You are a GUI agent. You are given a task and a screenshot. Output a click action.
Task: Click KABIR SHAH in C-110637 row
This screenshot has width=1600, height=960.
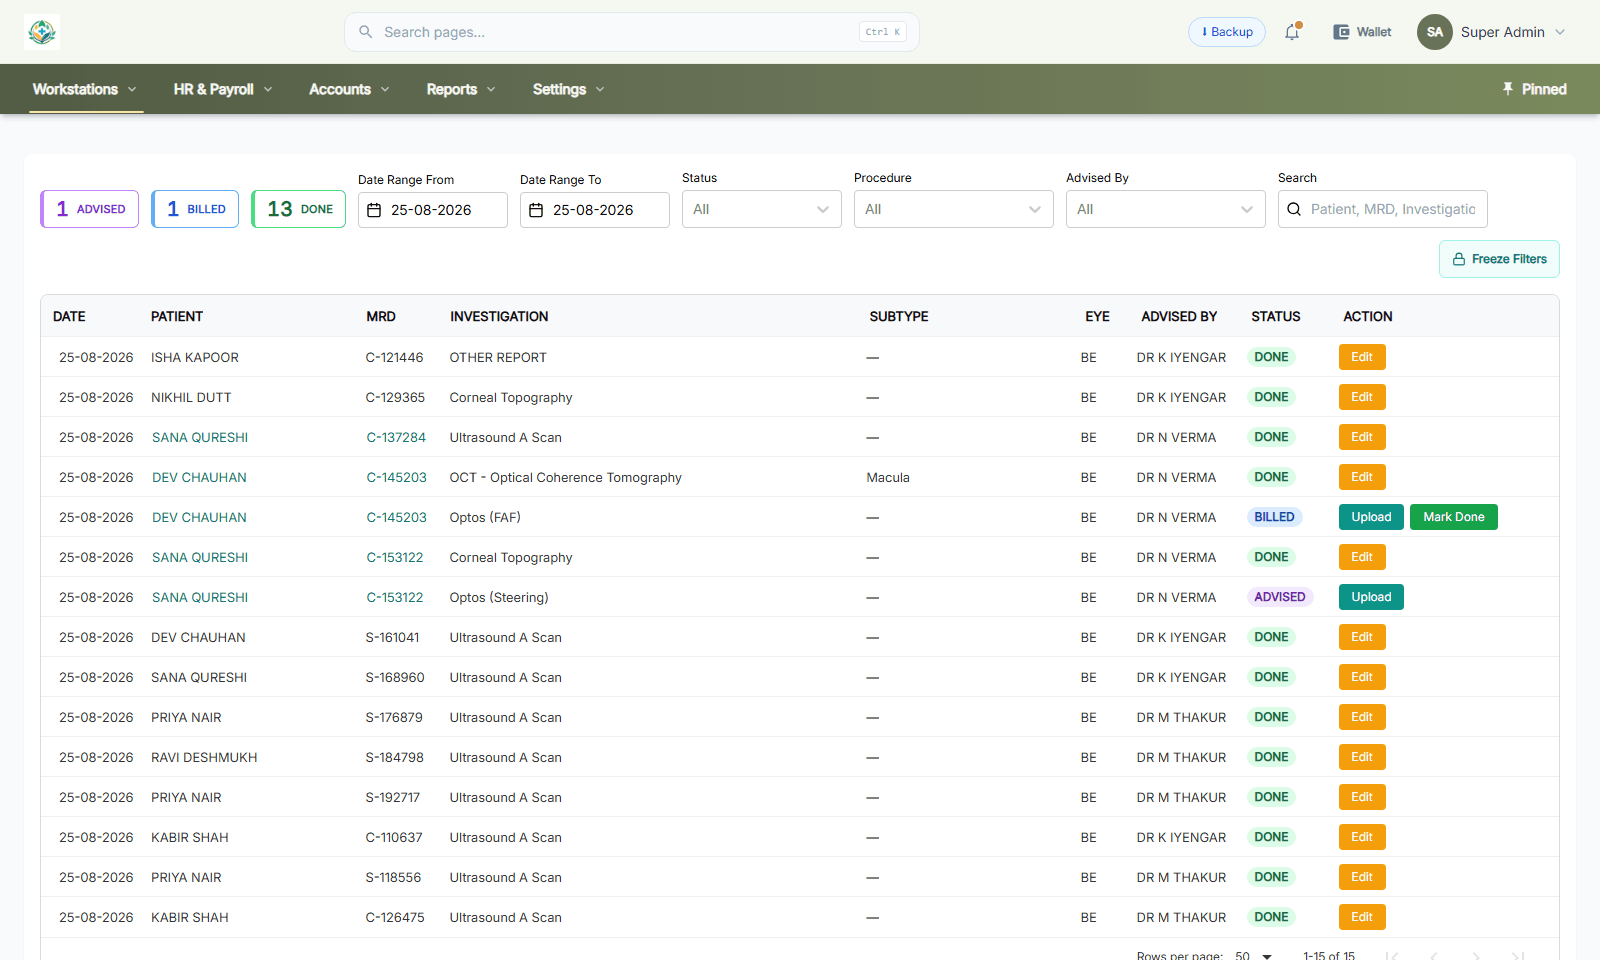pyautogui.click(x=190, y=837)
